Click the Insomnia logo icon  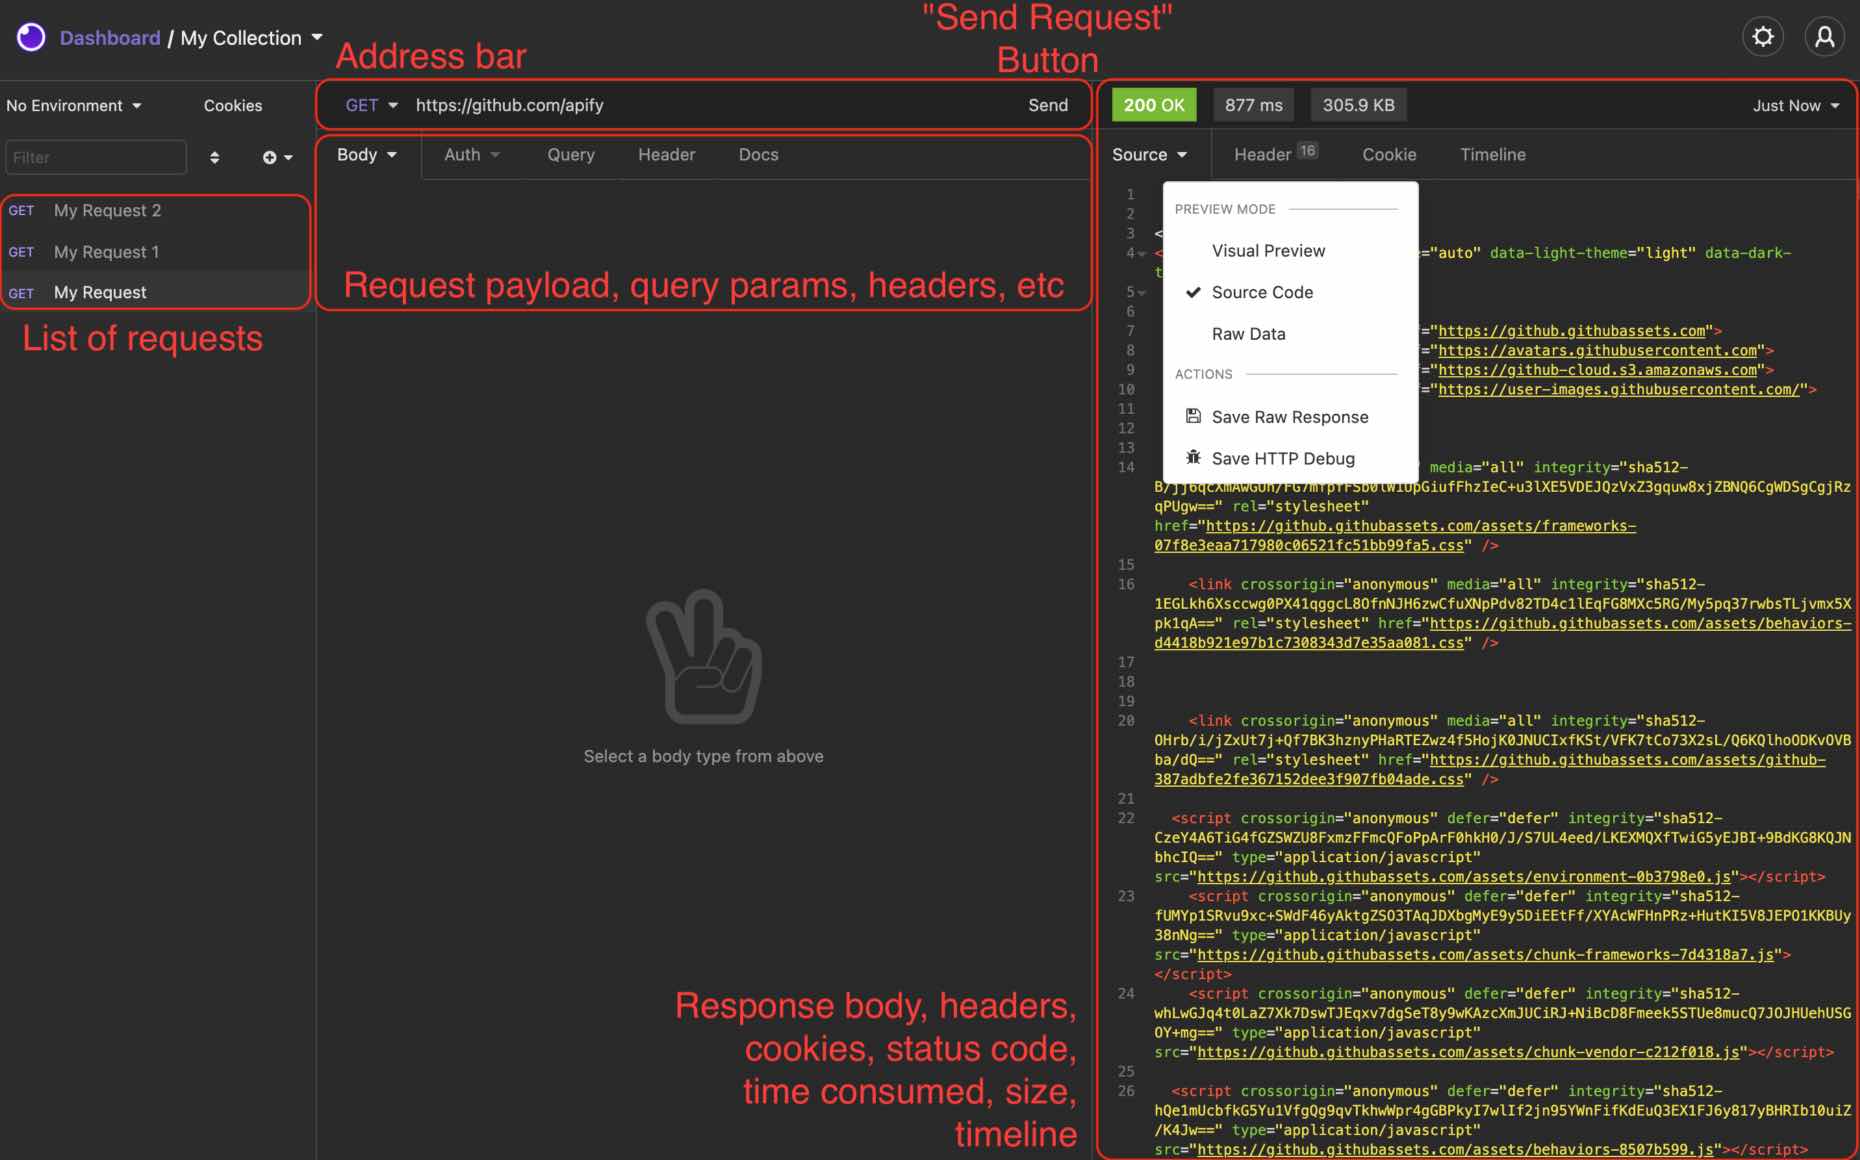click(x=31, y=38)
